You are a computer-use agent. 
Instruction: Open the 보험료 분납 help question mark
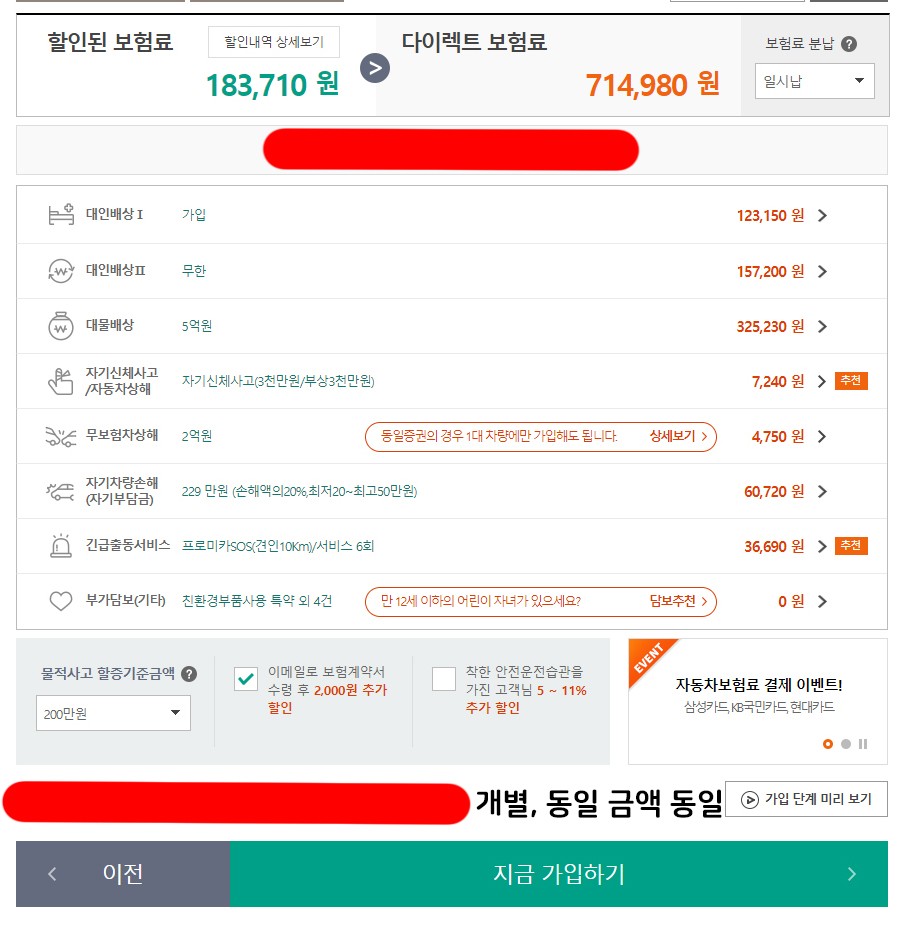pyautogui.click(x=849, y=44)
